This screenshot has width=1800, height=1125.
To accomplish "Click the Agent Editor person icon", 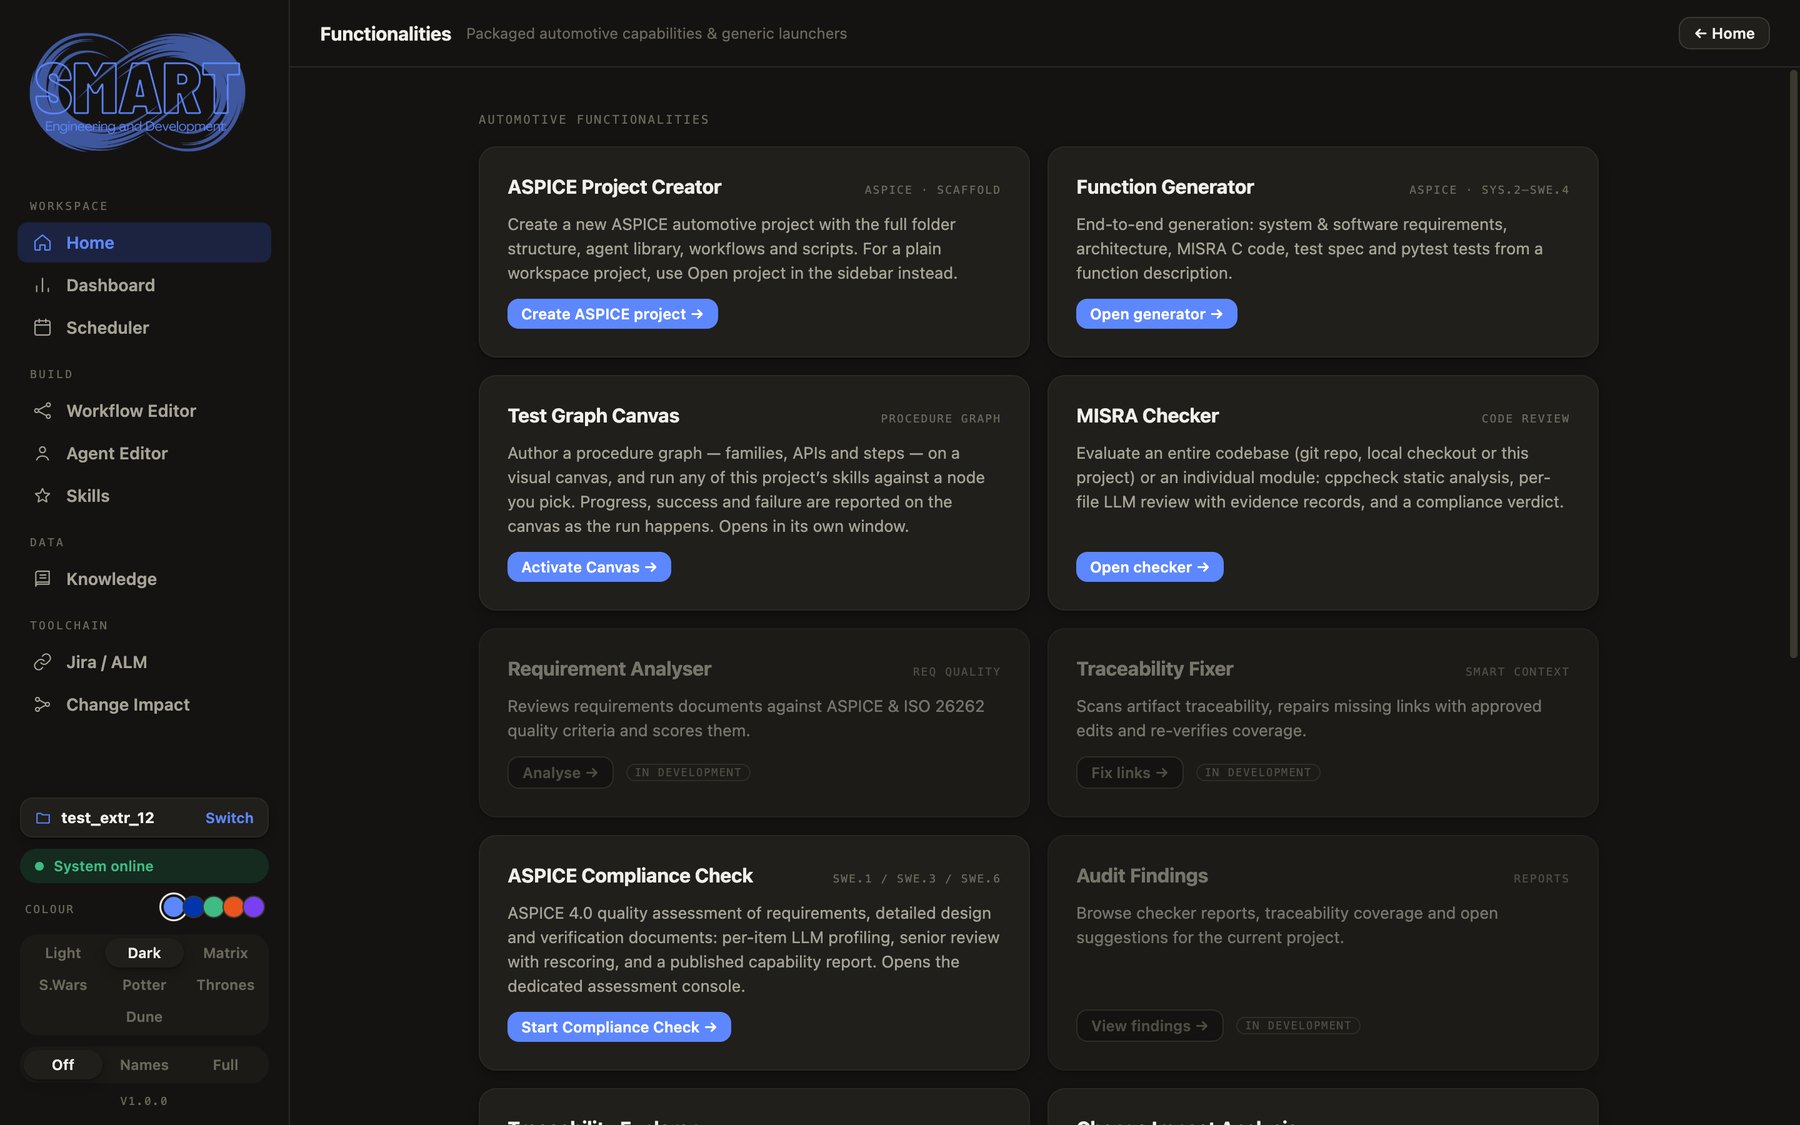I will (42, 453).
